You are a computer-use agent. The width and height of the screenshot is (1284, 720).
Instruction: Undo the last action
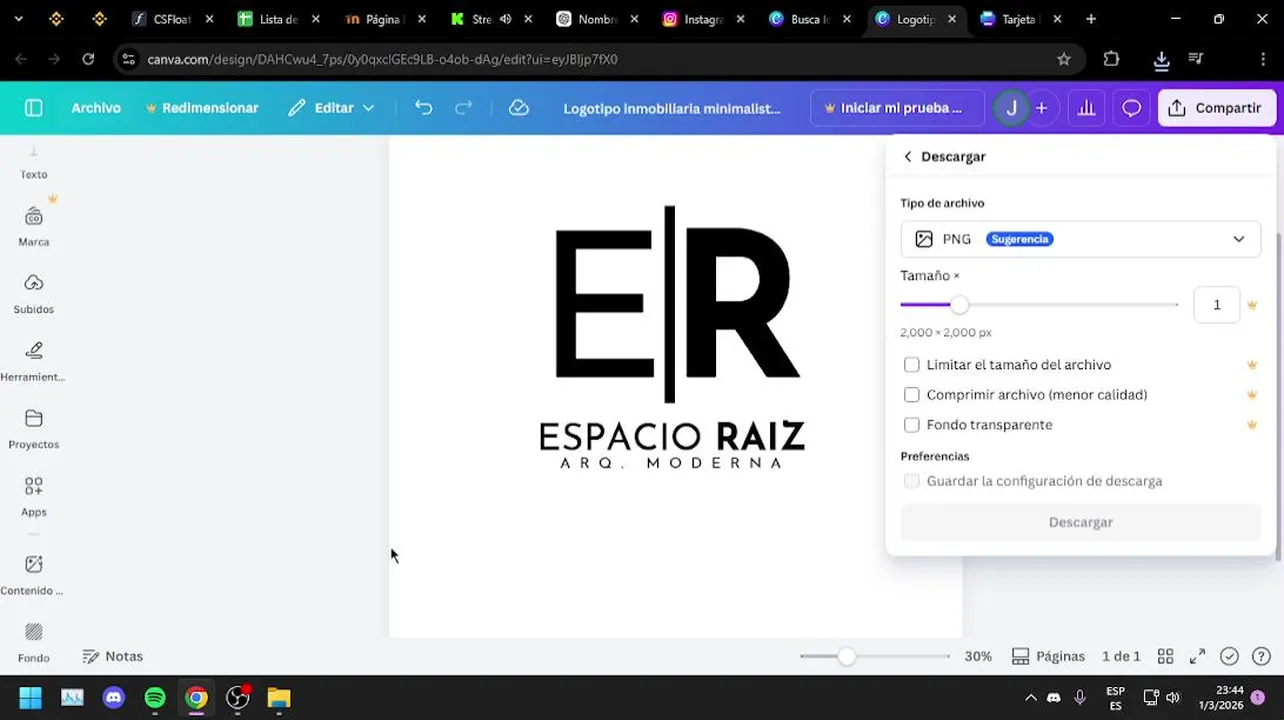[423, 108]
